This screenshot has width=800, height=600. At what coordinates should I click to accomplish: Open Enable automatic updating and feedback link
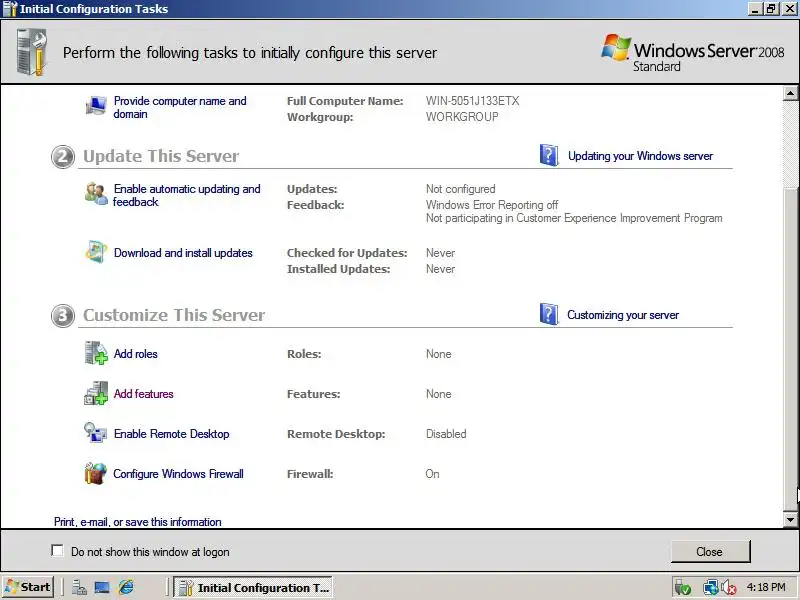(187, 195)
